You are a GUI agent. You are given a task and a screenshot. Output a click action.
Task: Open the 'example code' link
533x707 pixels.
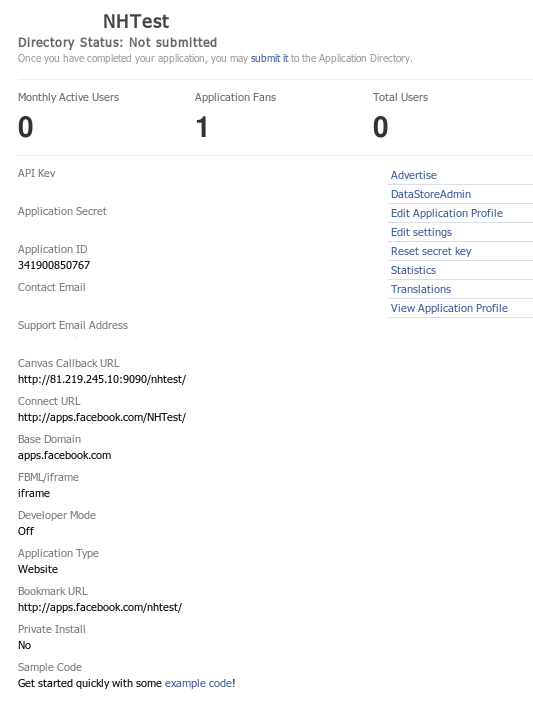tap(198, 683)
